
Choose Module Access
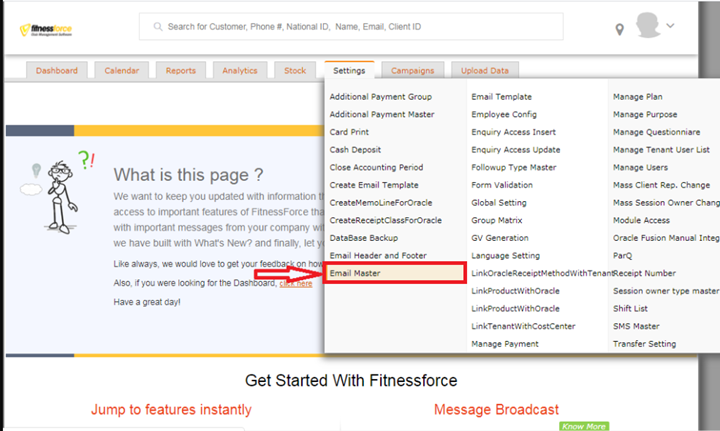641,220
